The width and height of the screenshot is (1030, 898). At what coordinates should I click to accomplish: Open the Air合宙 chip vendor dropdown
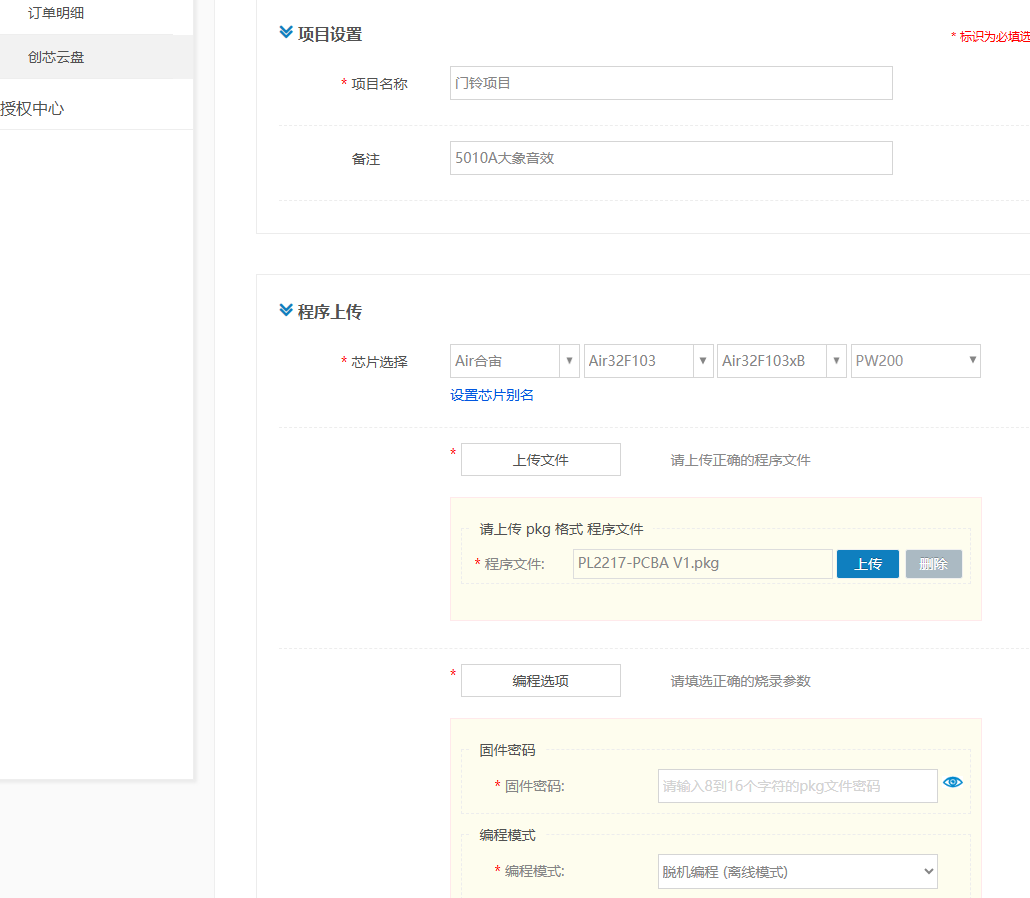[515, 361]
